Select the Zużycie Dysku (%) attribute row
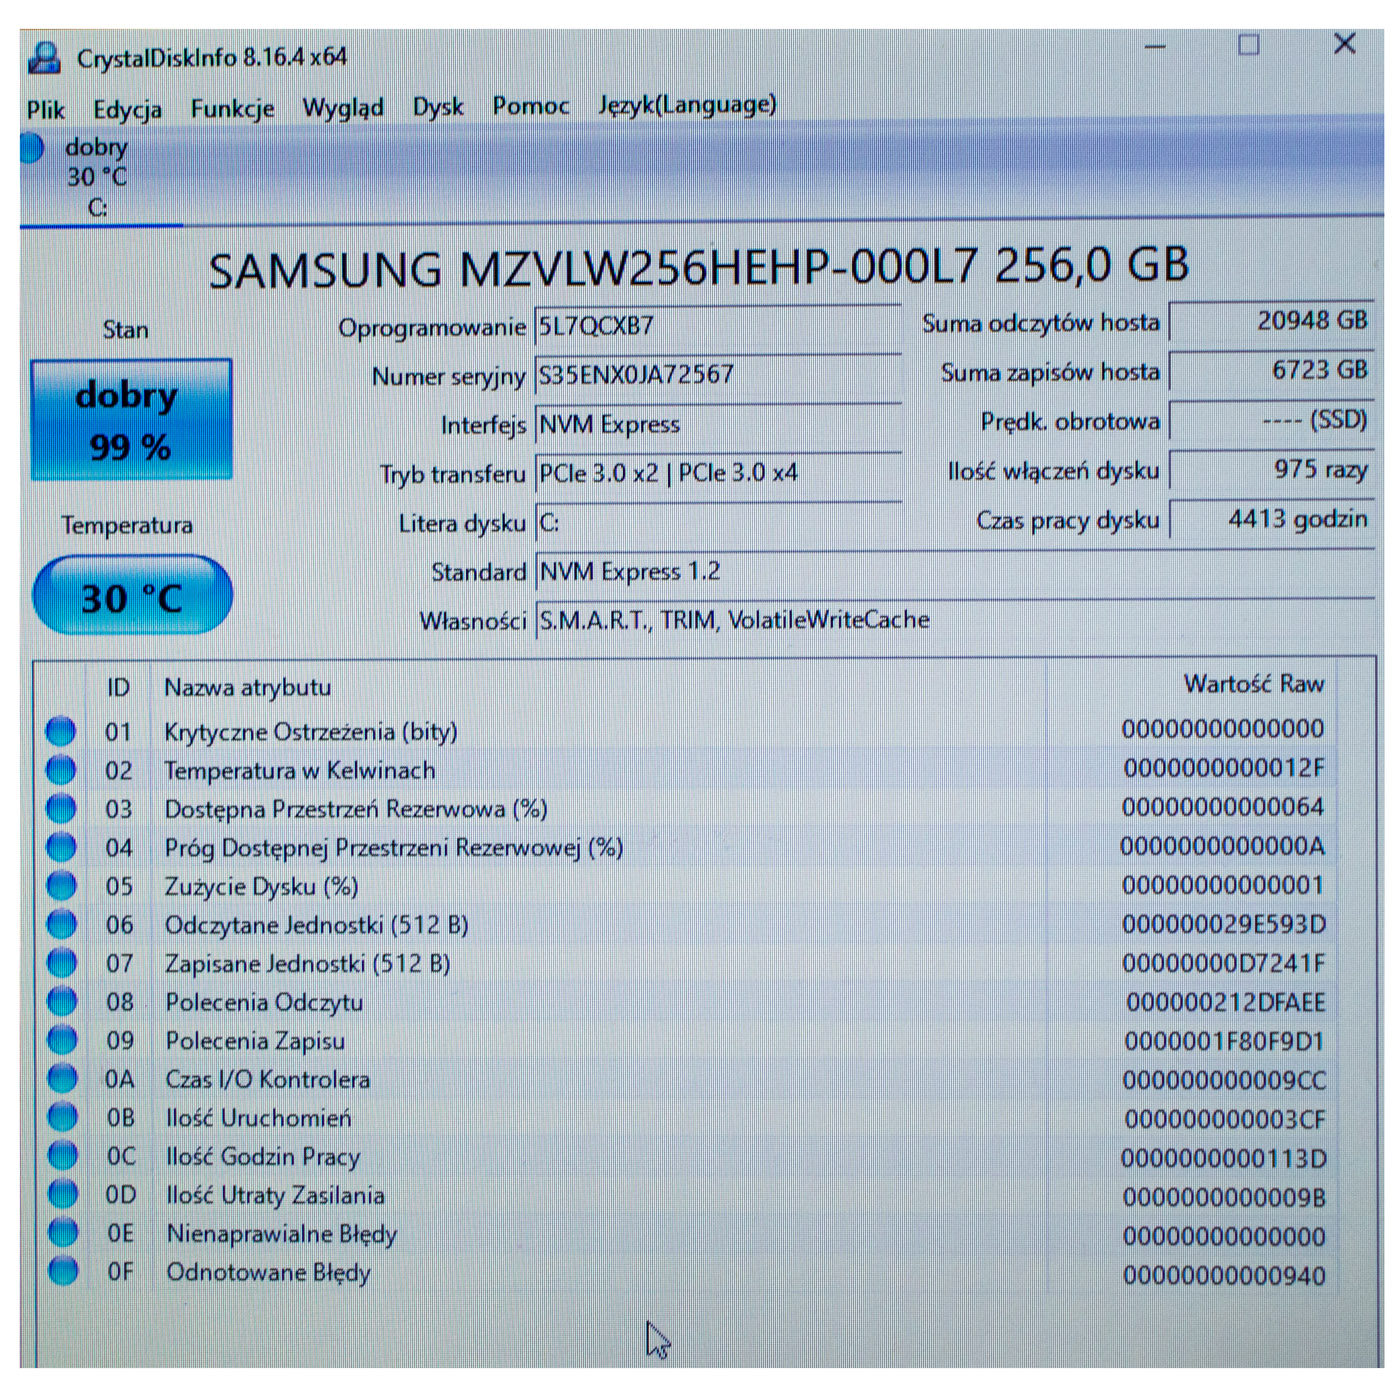This screenshot has width=1400, height=1400. click(688, 886)
